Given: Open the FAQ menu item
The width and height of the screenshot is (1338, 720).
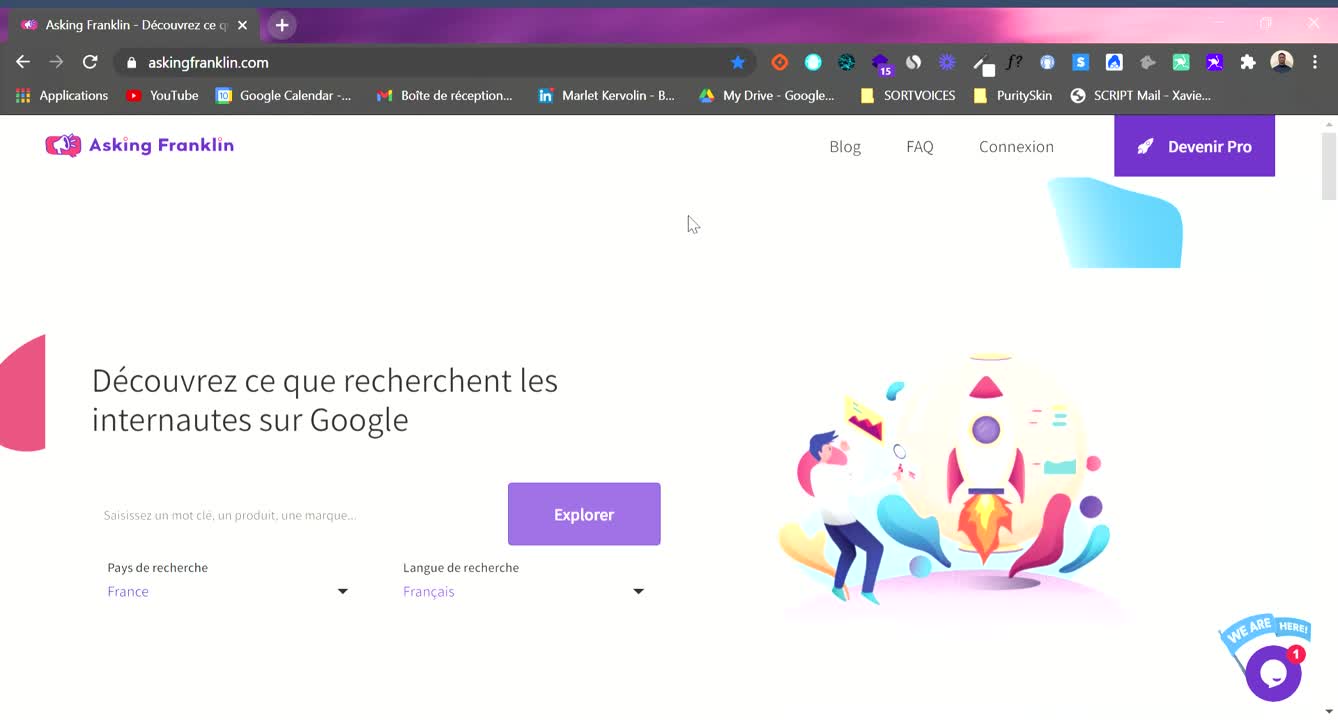Looking at the screenshot, I should pos(919,147).
